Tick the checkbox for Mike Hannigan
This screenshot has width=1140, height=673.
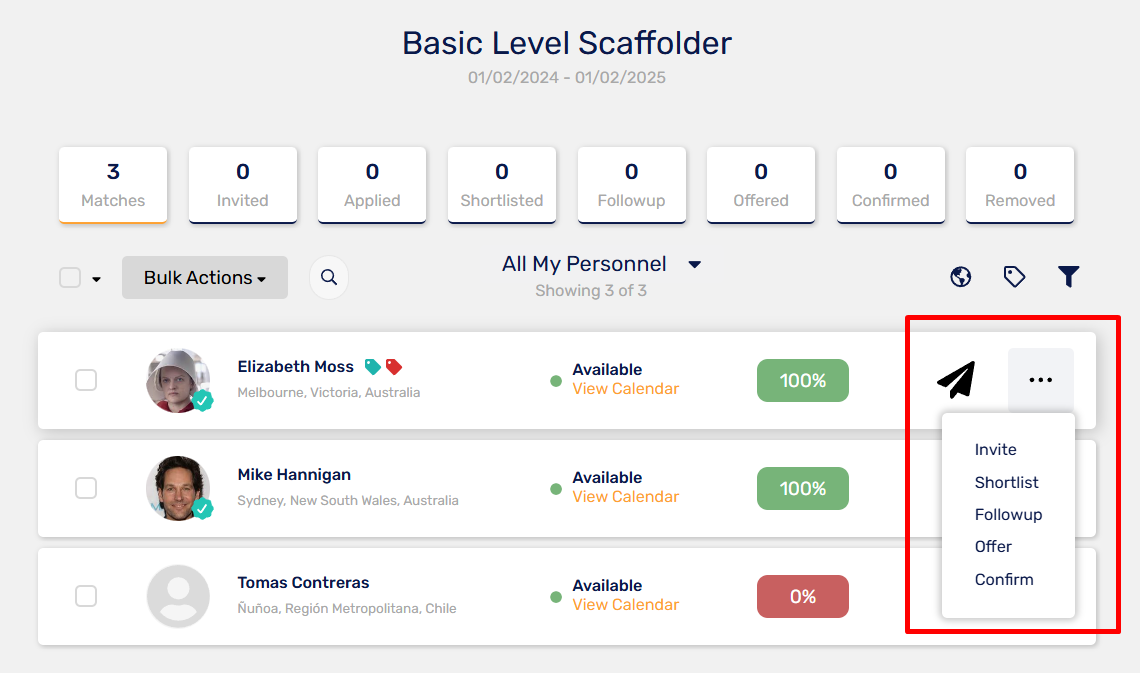(86, 488)
